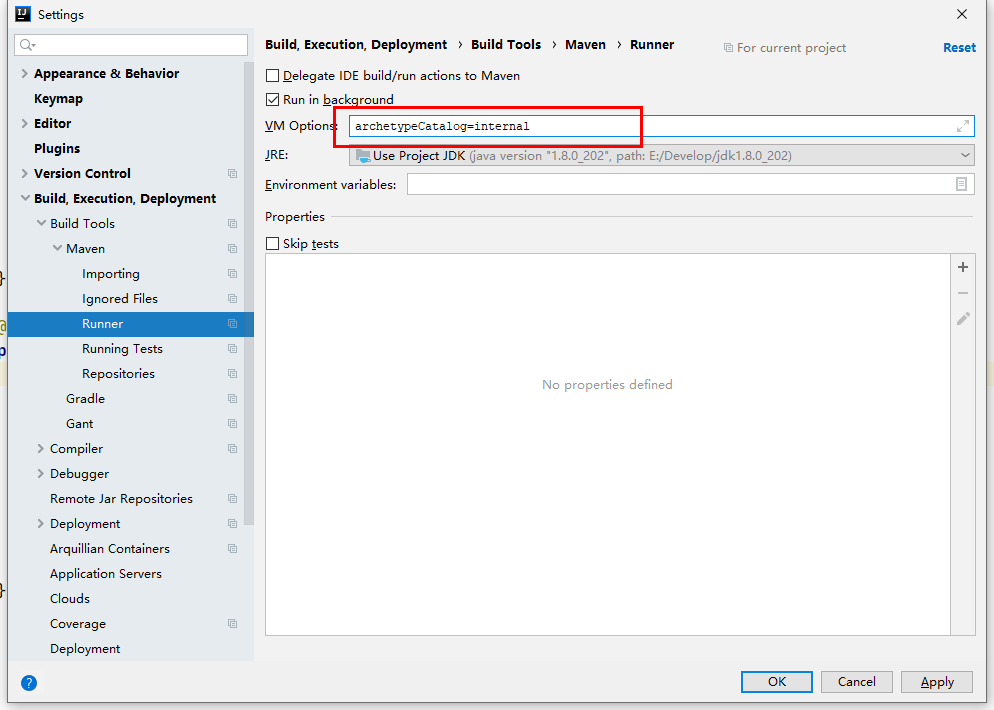Click the Cancel button
This screenshot has height=710, width=994.
[x=856, y=681]
